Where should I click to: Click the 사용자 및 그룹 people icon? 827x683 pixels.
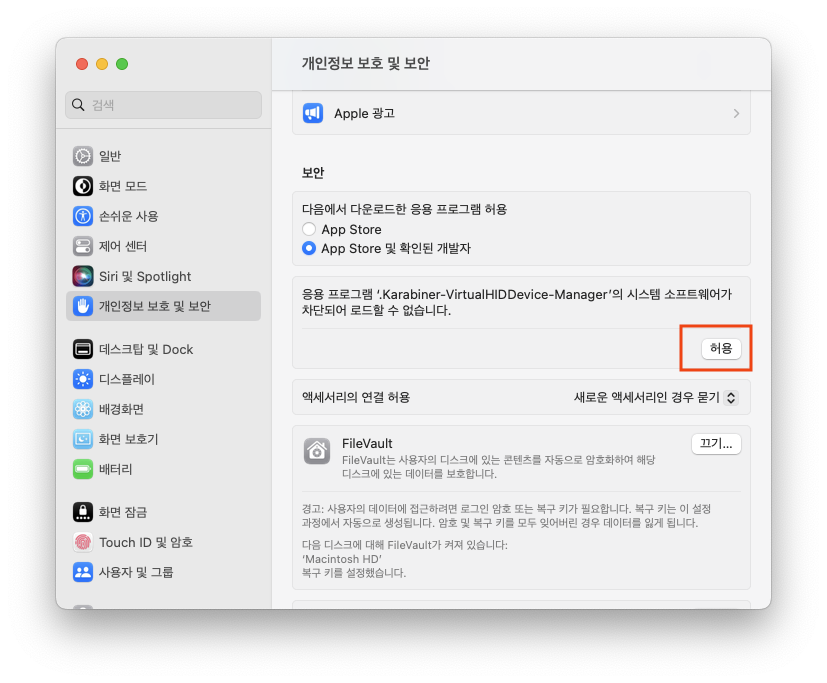83,572
